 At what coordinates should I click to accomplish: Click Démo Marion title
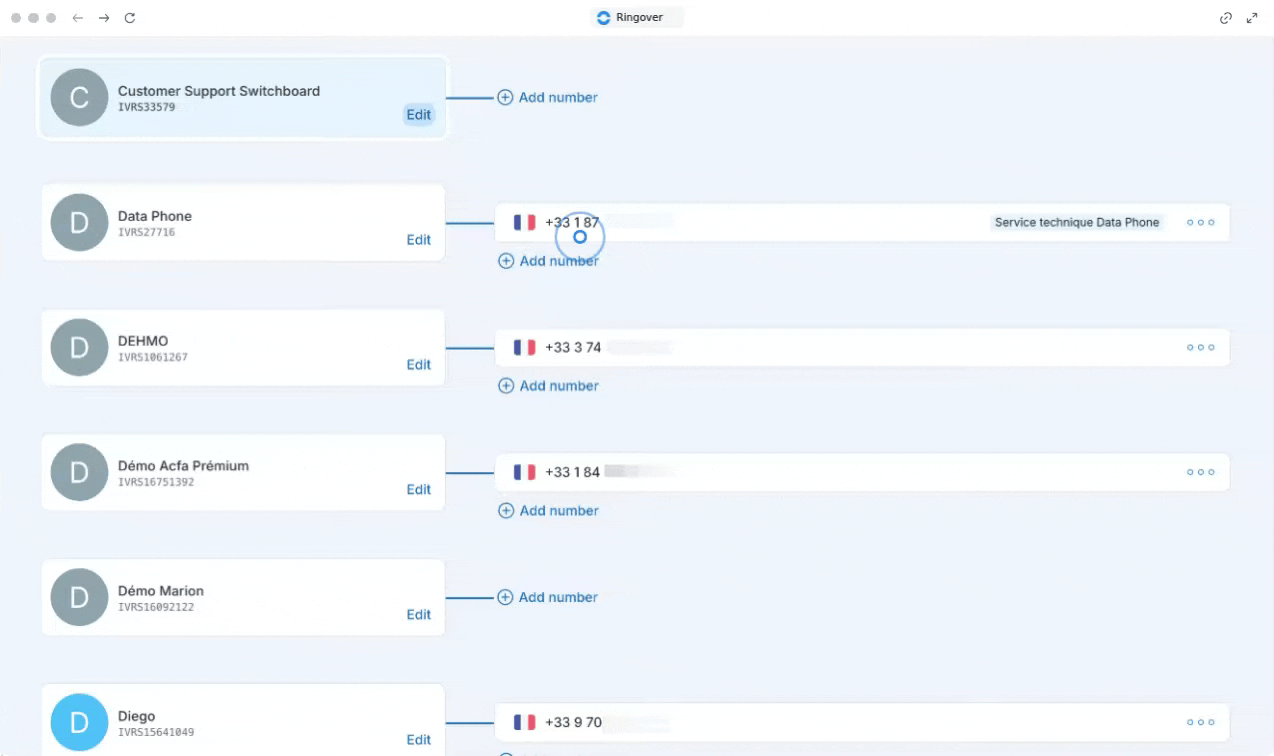pos(161,591)
